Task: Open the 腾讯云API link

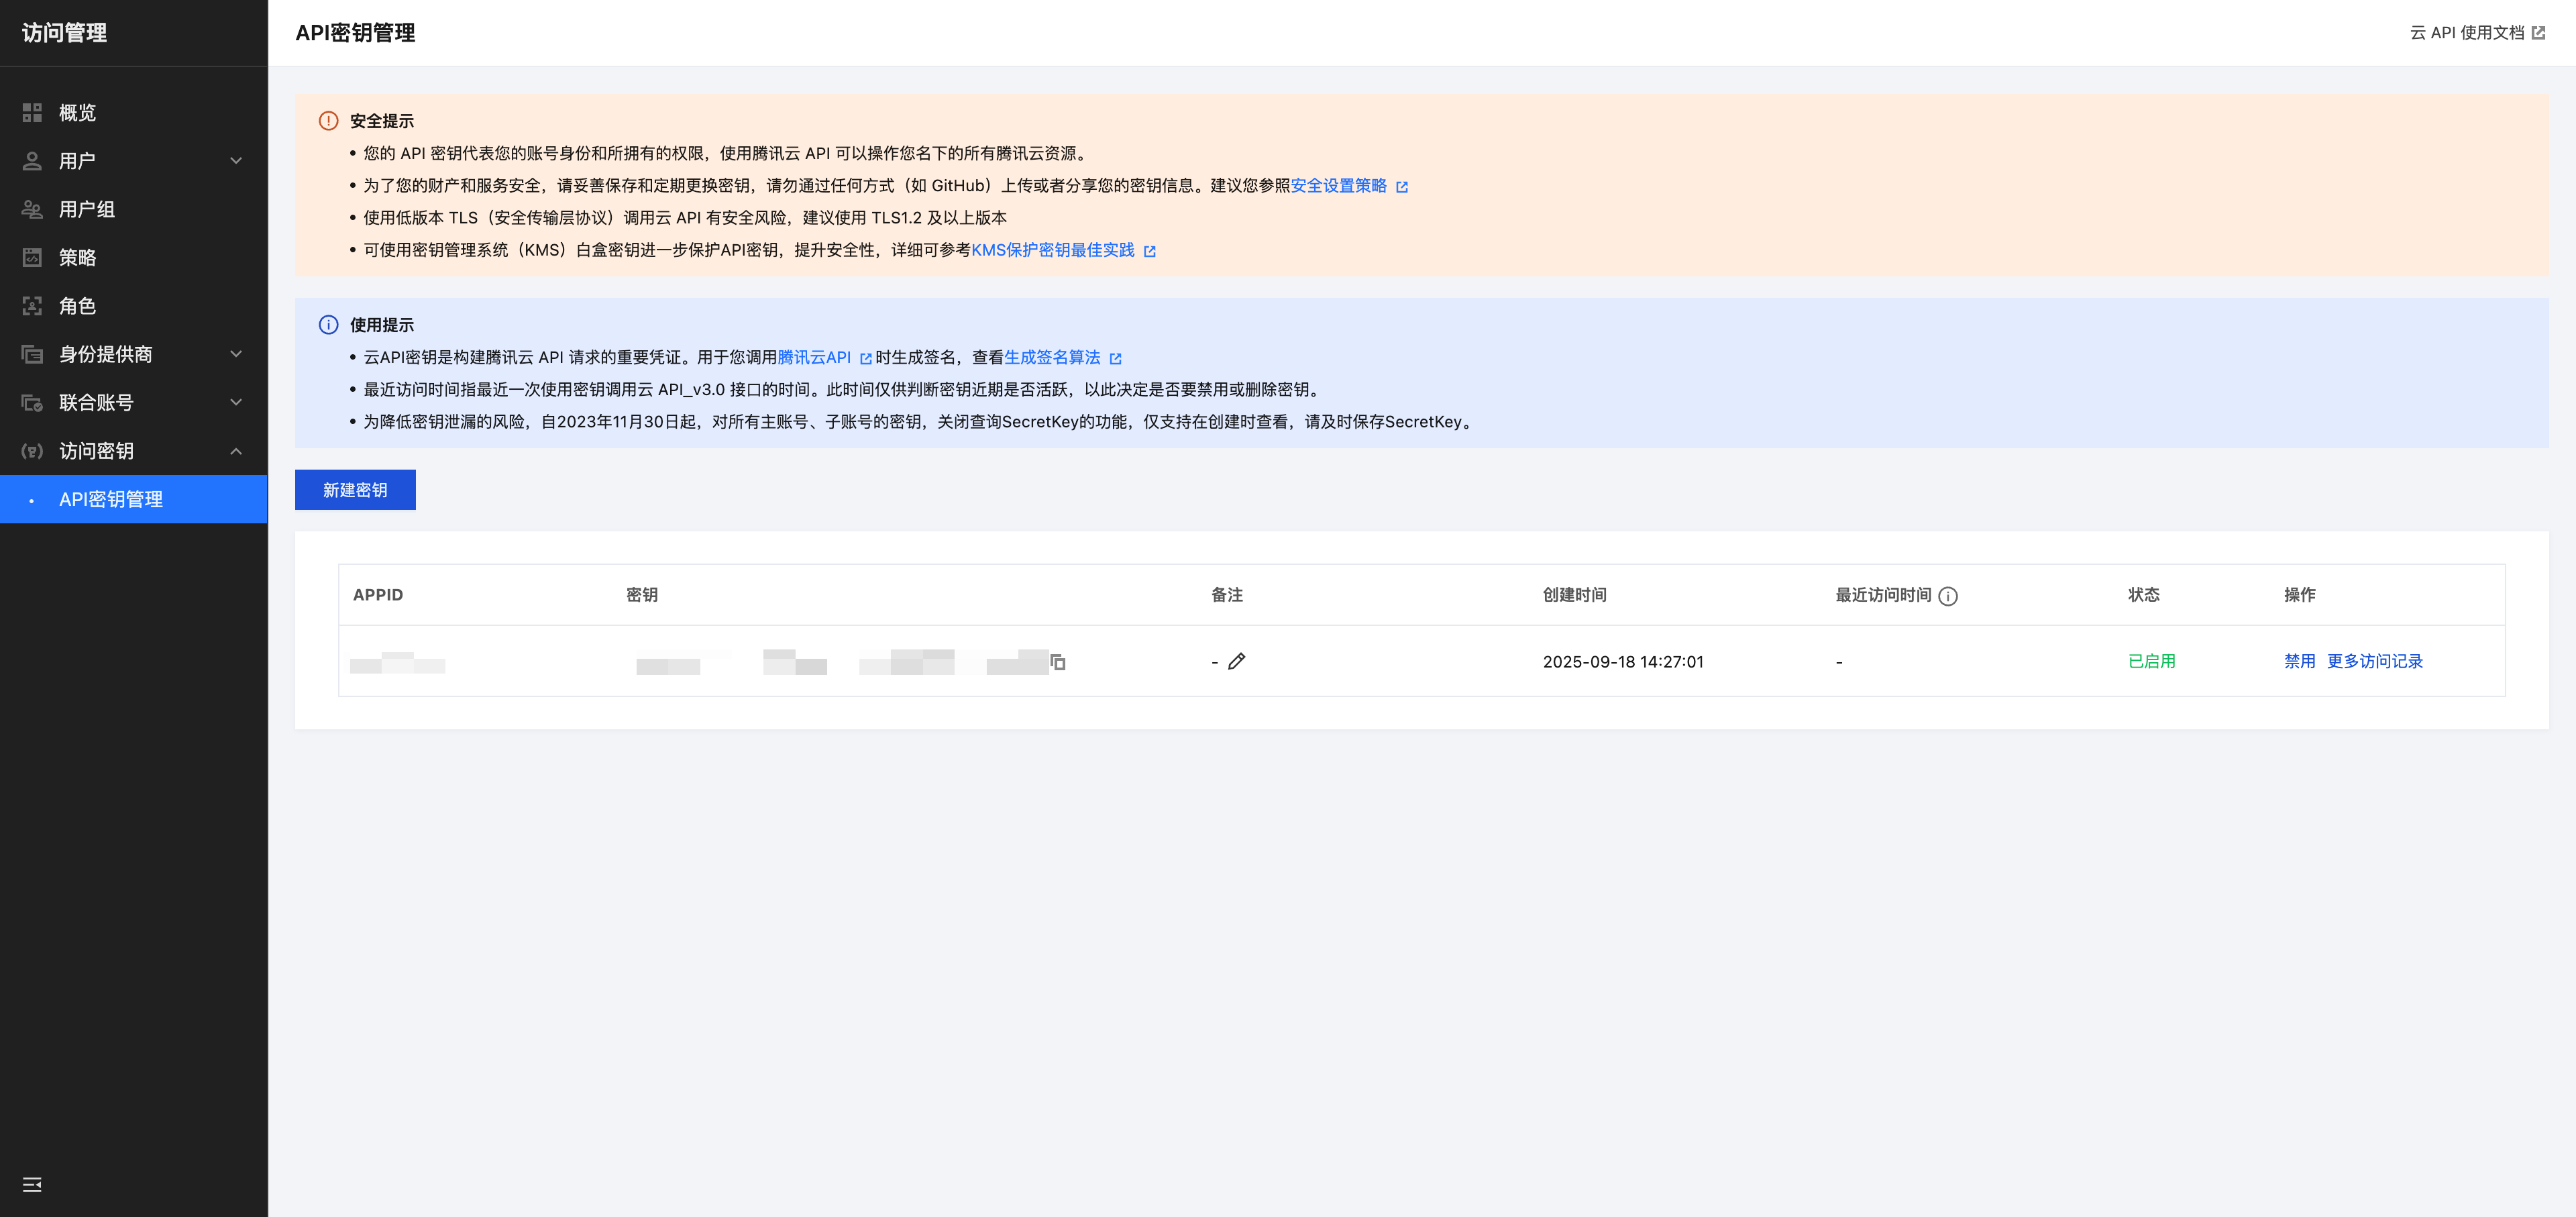Action: pyautogui.click(x=814, y=357)
